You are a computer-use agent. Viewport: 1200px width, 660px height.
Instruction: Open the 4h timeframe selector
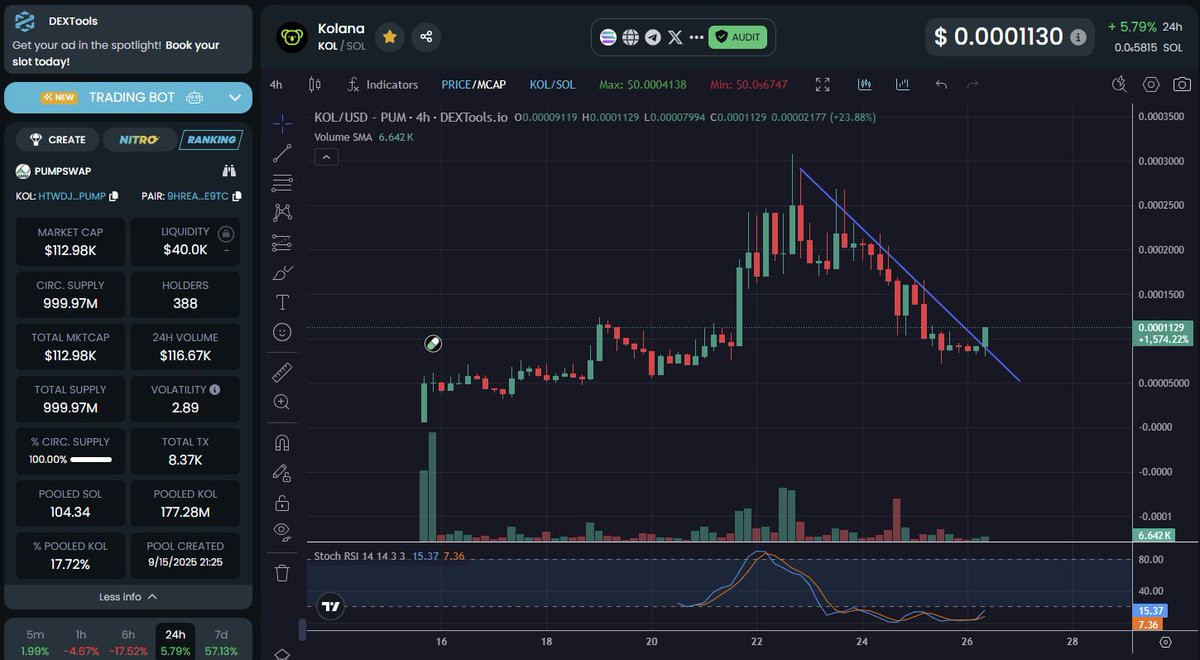(x=276, y=85)
